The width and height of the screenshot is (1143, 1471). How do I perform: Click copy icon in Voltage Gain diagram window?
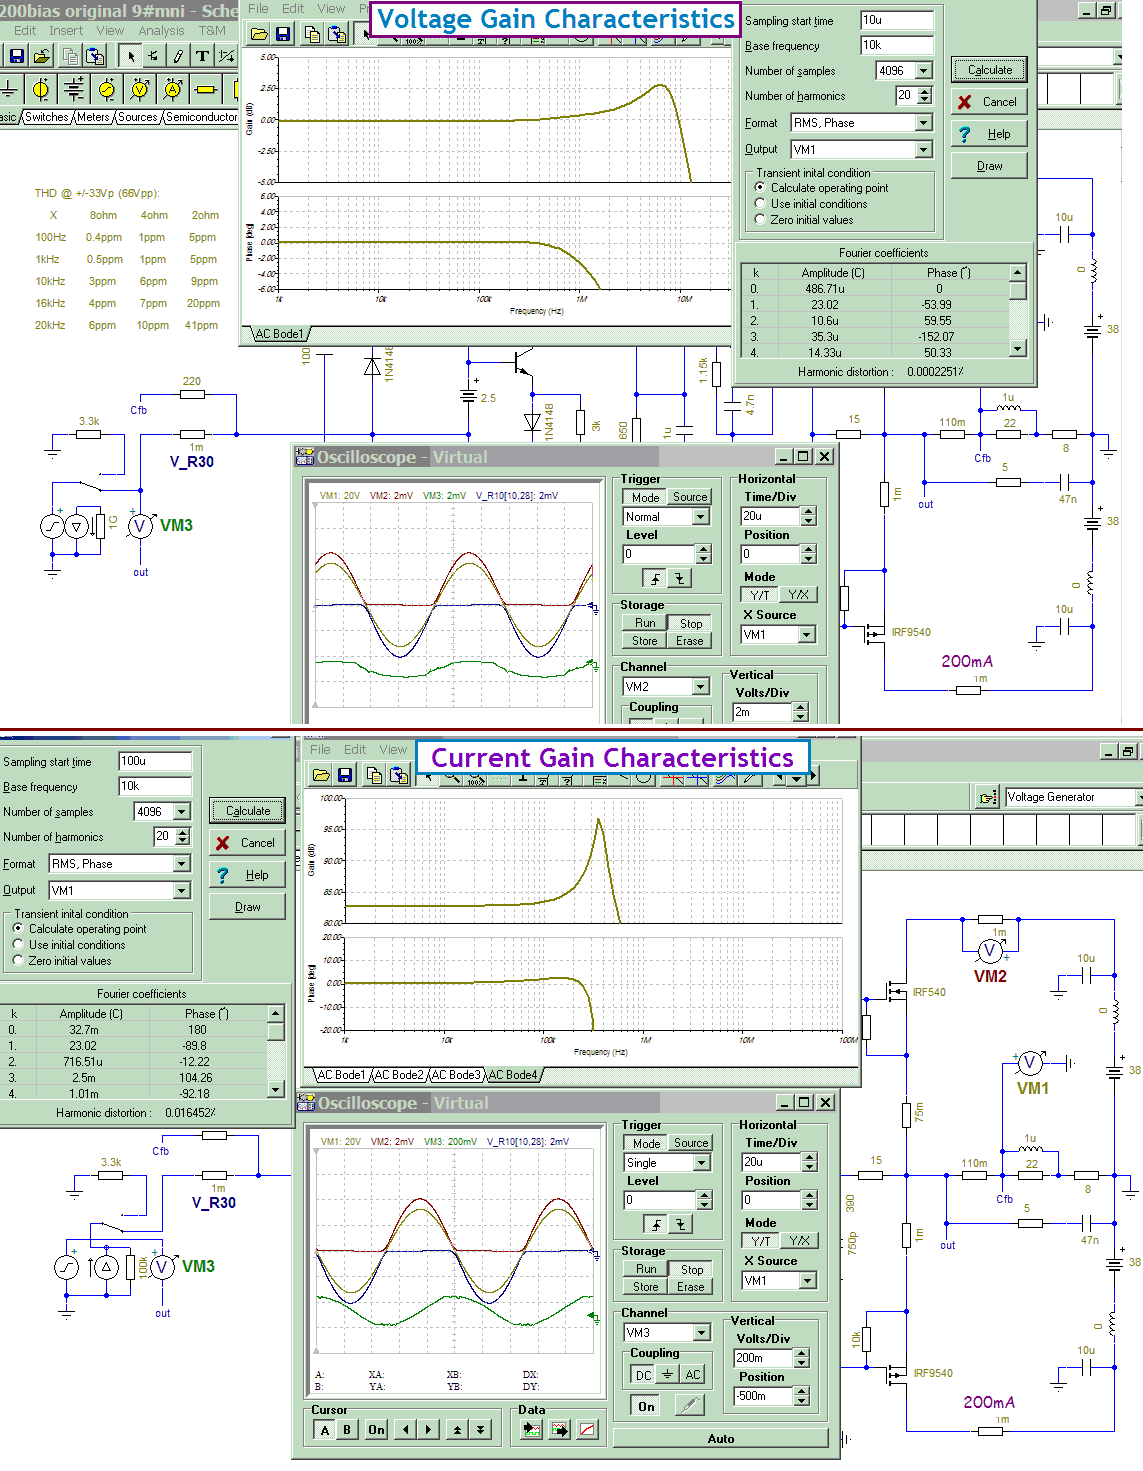(312, 34)
